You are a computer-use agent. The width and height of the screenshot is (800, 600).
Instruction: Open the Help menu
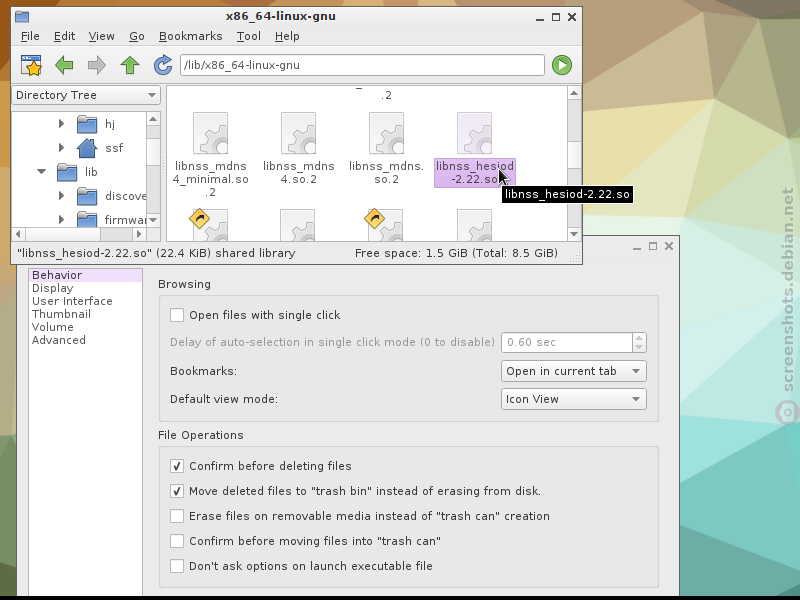287,36
